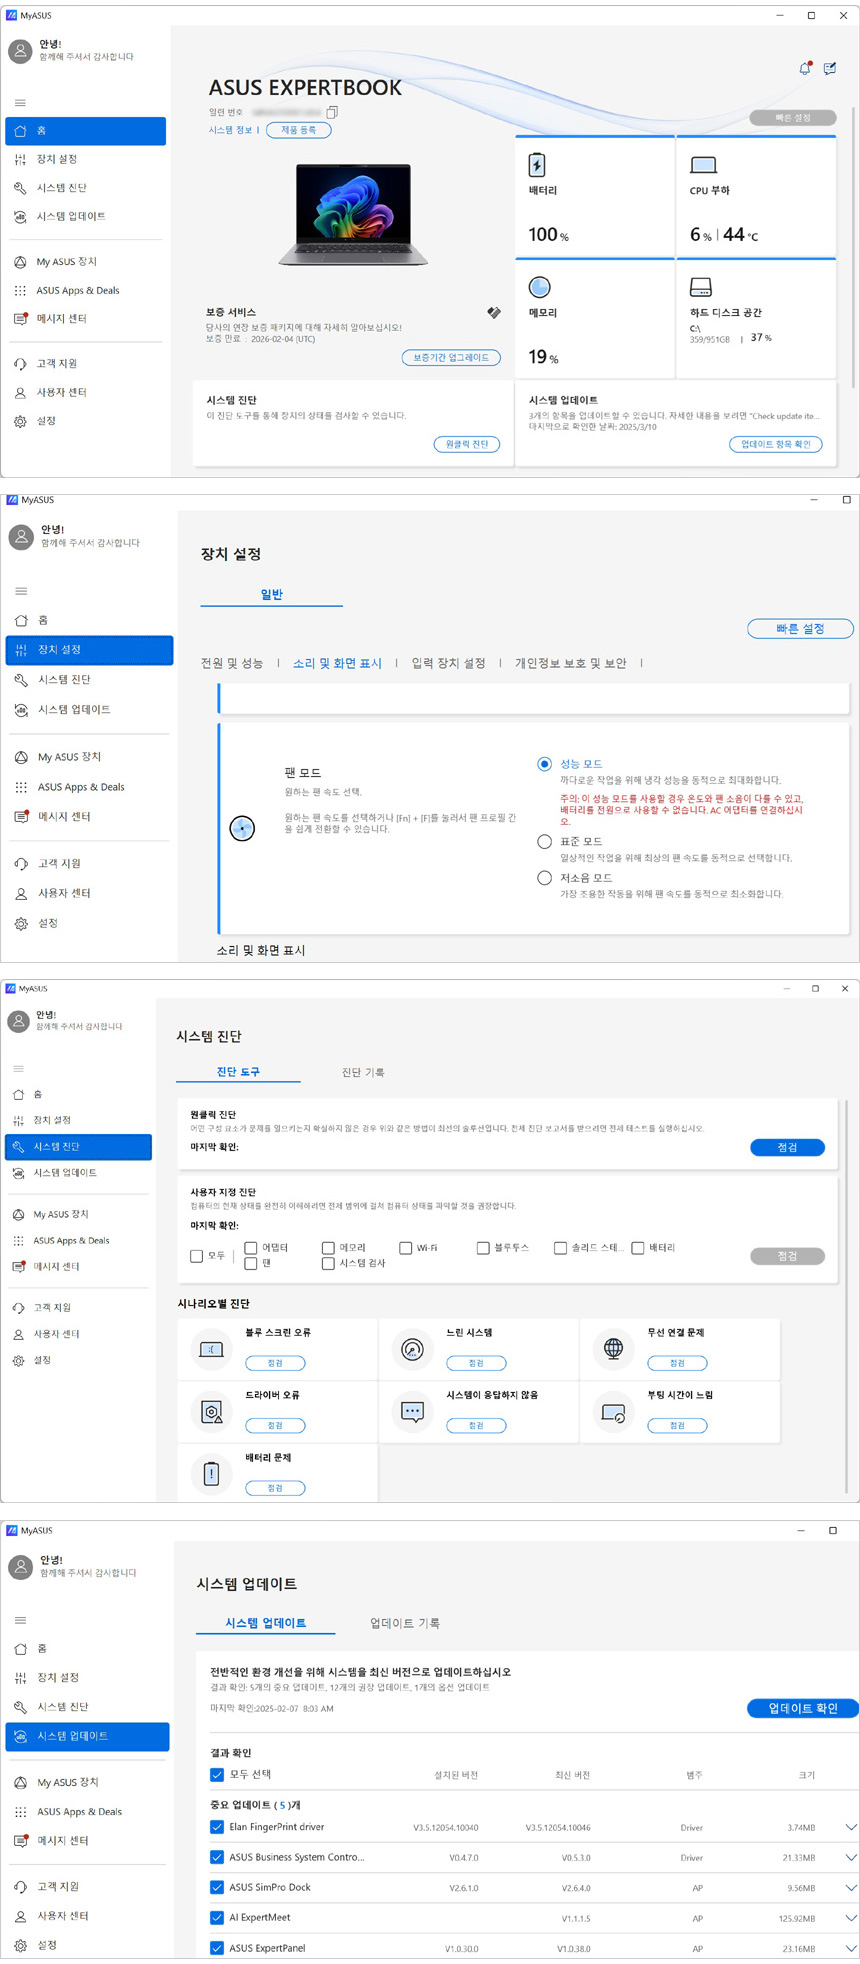Click the blue screen error scenario icon

(x=211, y=1349)
